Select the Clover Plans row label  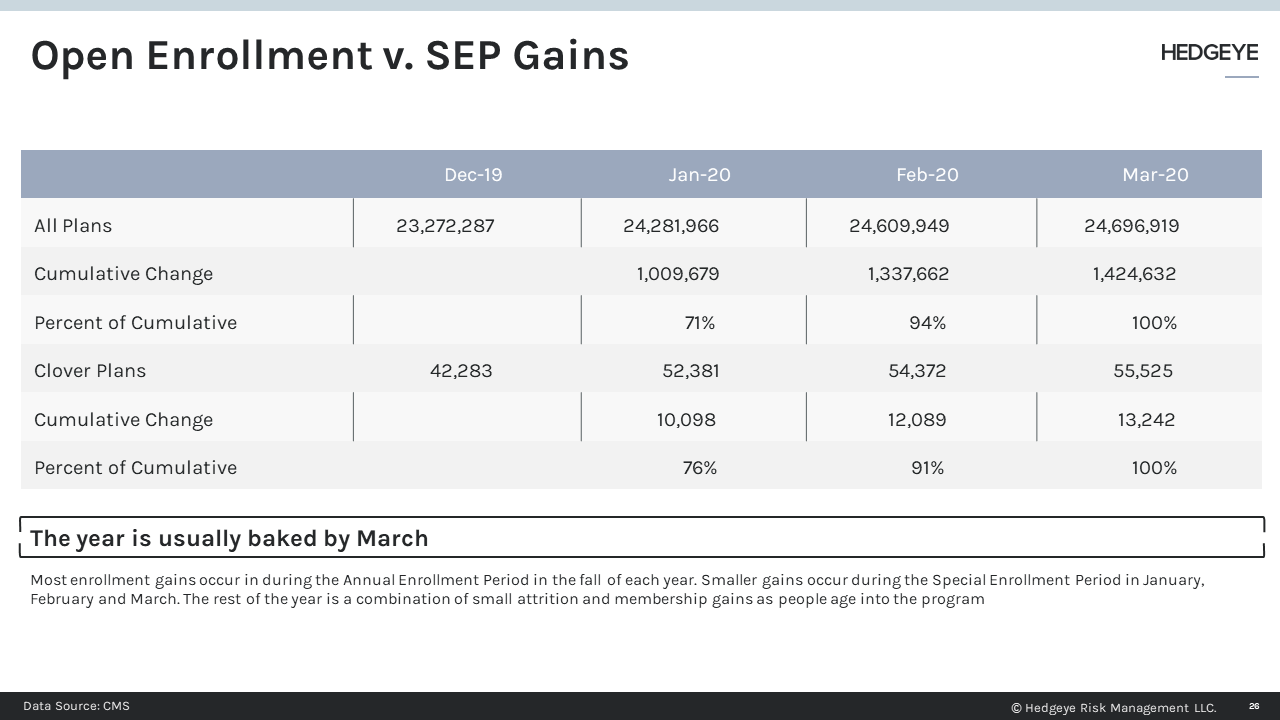click(x=90, y=370)
